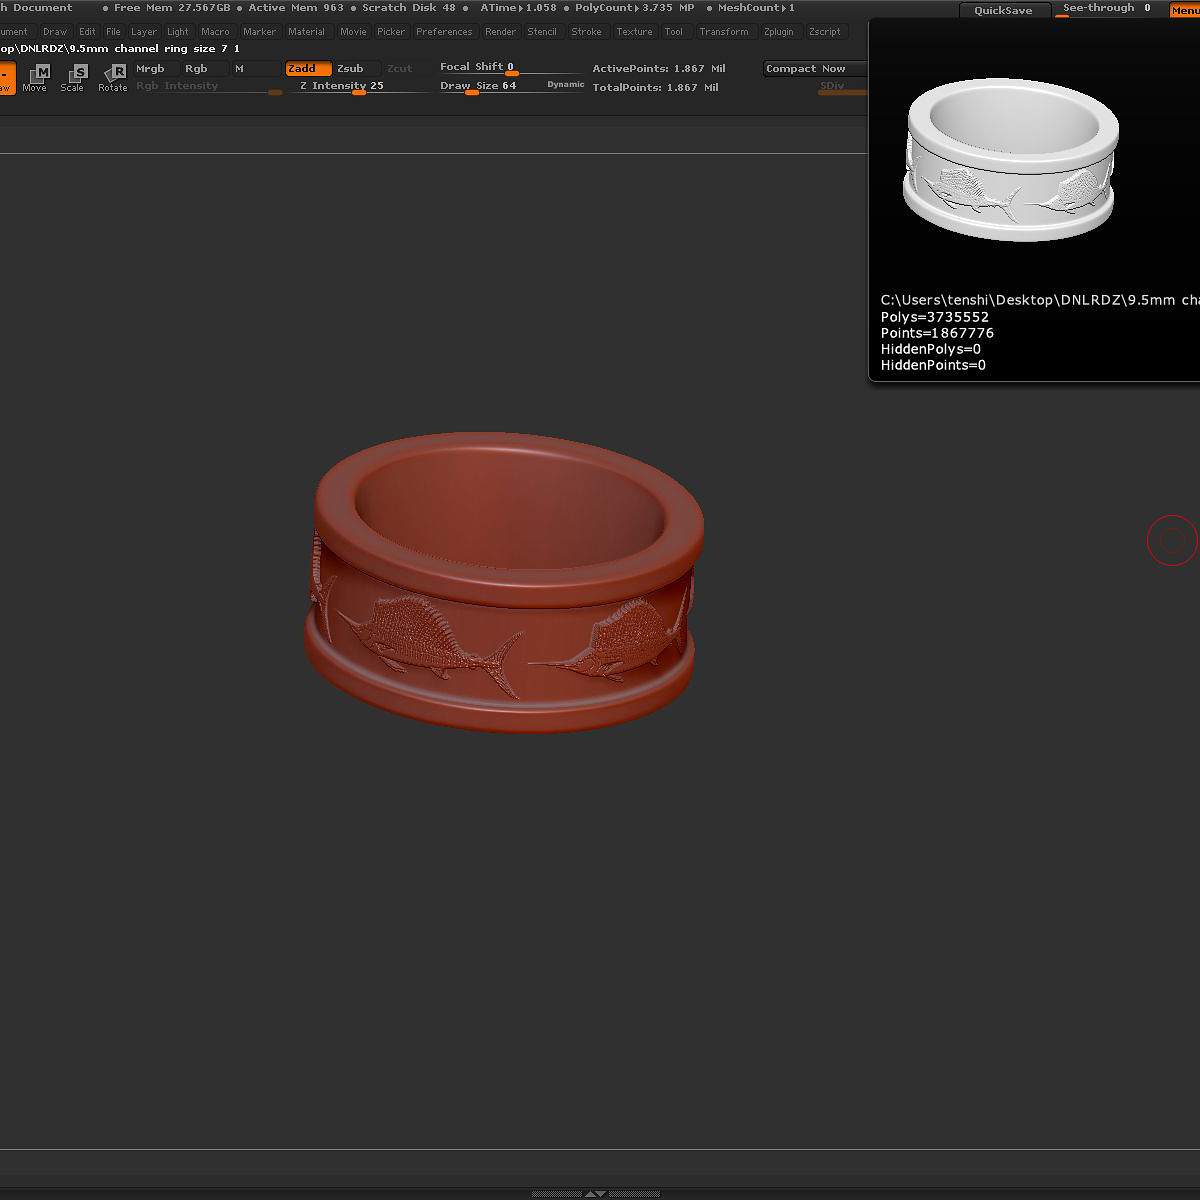Toggle Mrgb paint mode
The image size is (1200, 1200).
tap(156, 69)
